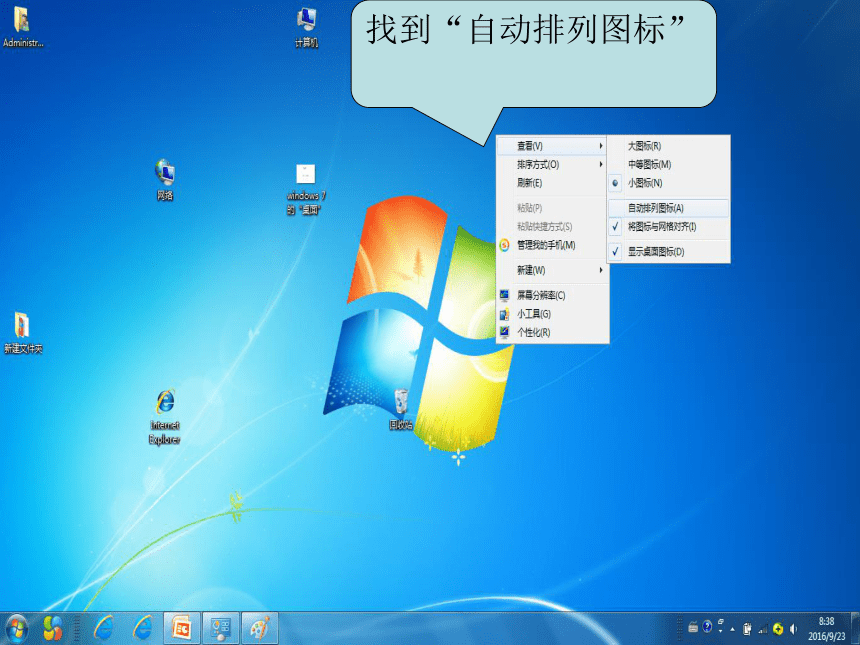
Task: Show hidden tray icons arrow
Action: pos(732,629)
